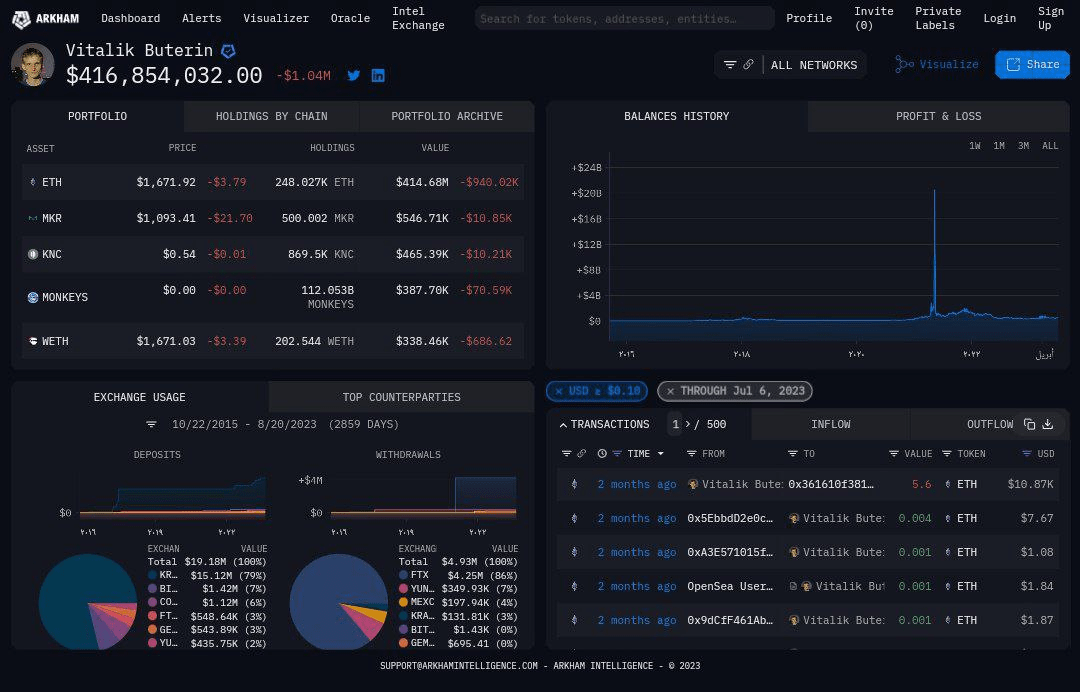The width and height of the screenshot is (1080, 692).
Task: Select the 1W balance history range
Action: pyautogui.click(x=975, y=146)
